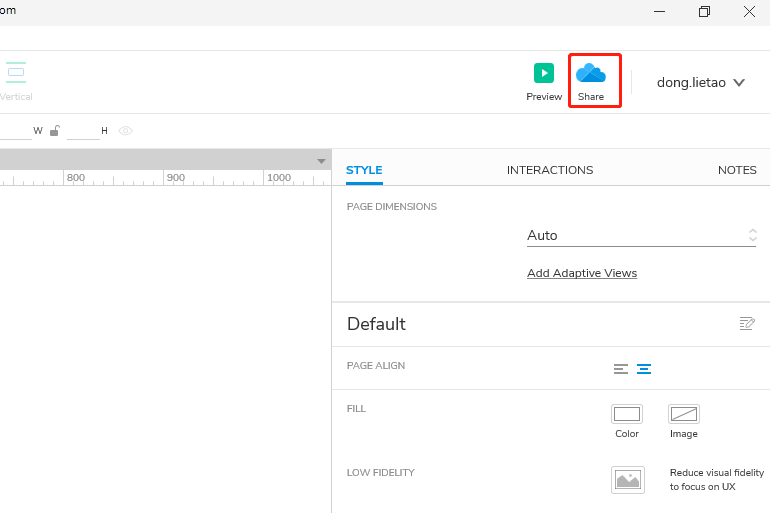770x513 pixels.
Task: Open the Fill Color swatch
Action: tap(627, 414)
